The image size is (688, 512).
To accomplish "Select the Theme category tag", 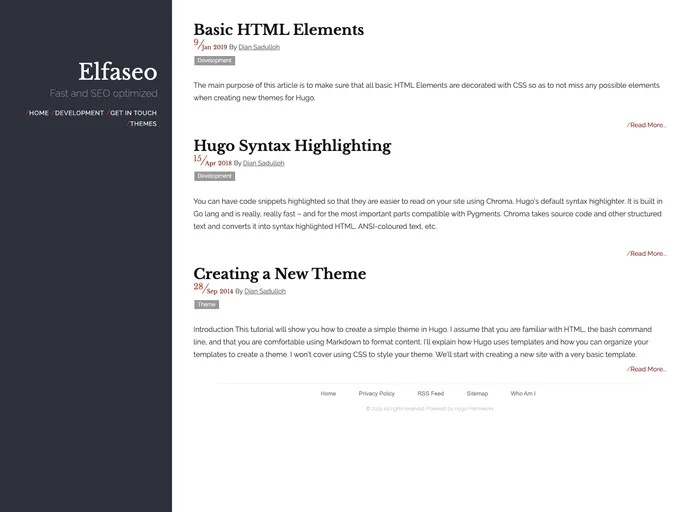I will point(206,304).
